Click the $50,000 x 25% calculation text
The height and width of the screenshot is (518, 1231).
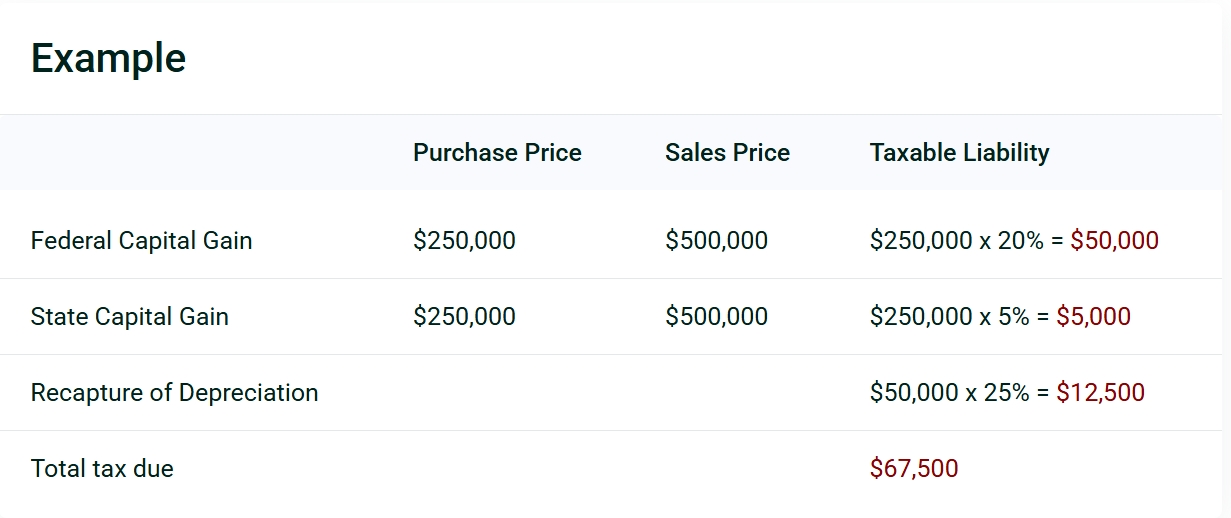click(948, 393)
